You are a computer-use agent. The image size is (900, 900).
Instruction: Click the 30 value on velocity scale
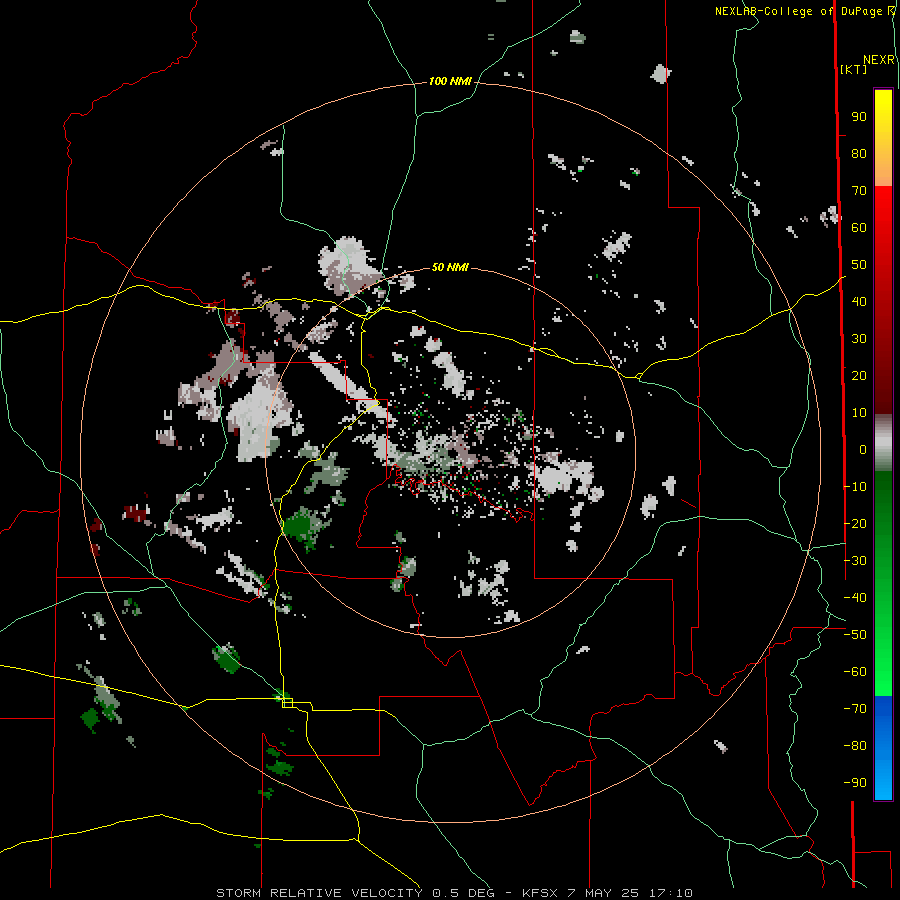point(859,339)
